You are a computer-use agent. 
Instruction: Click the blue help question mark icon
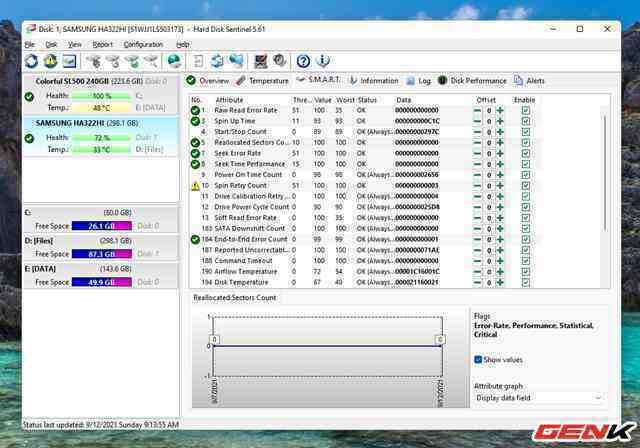point(303,62)
